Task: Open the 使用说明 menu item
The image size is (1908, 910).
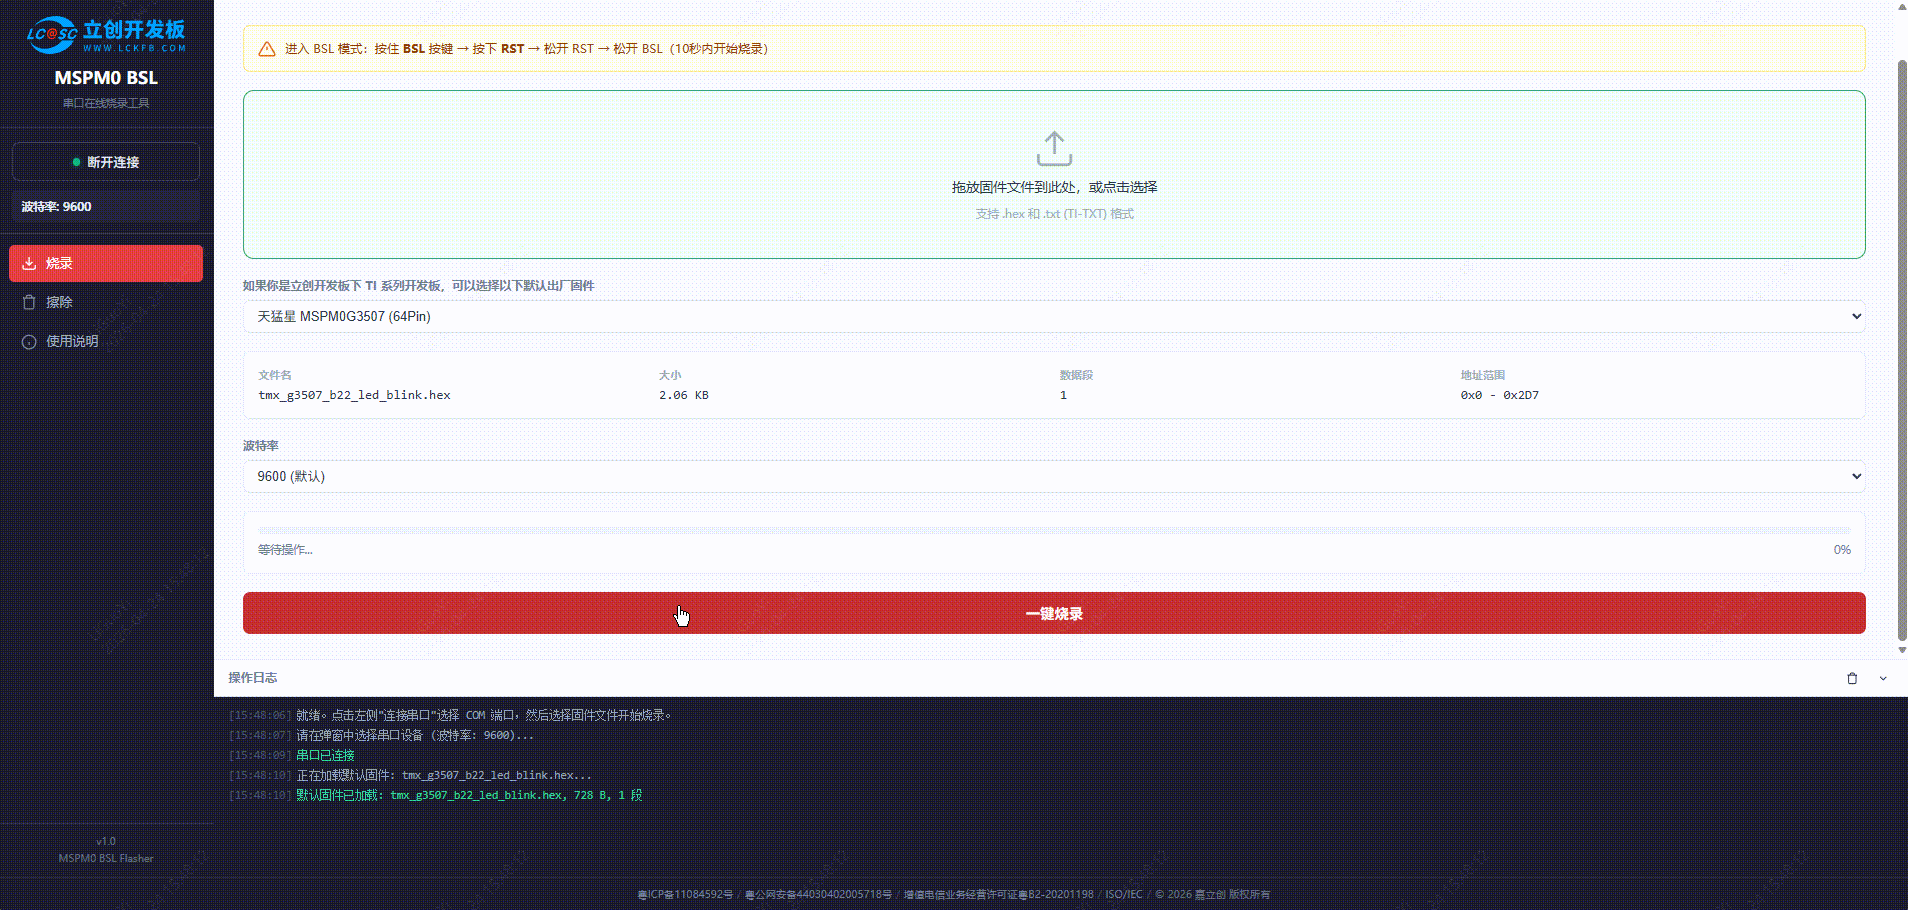Action: (106, 341)
